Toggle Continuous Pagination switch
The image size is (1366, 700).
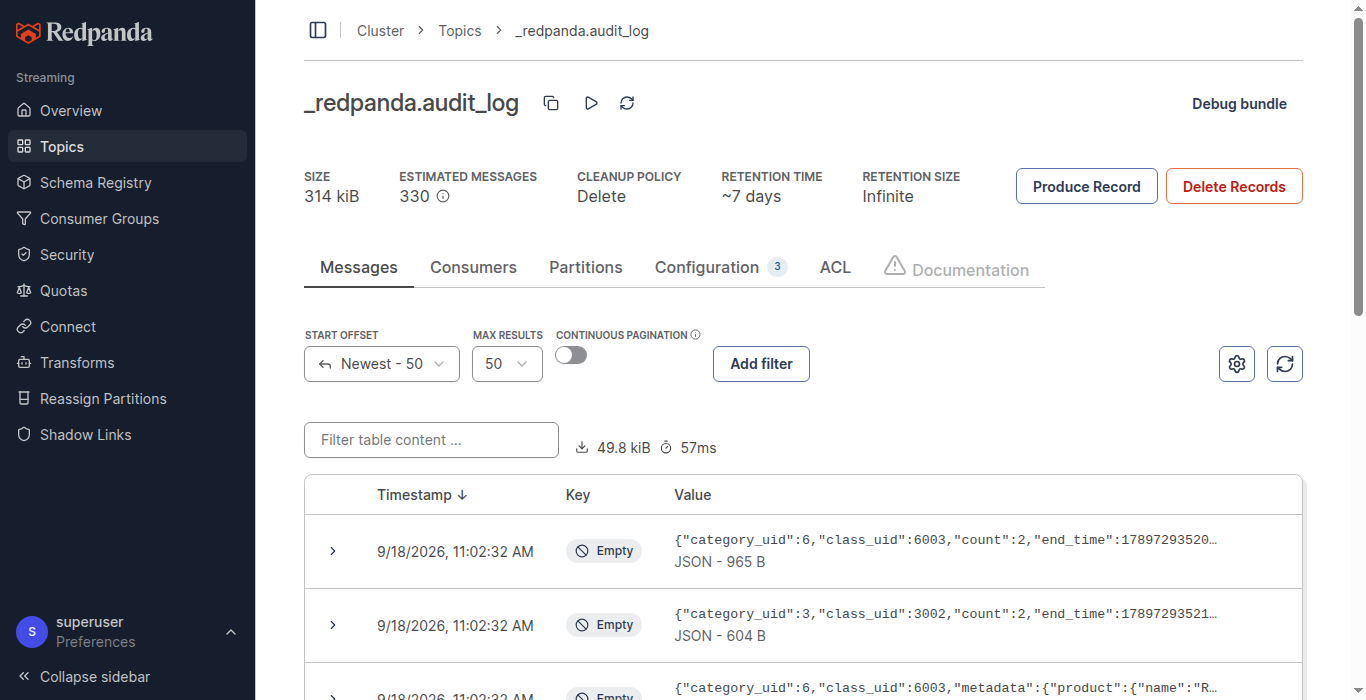[571, 355]
